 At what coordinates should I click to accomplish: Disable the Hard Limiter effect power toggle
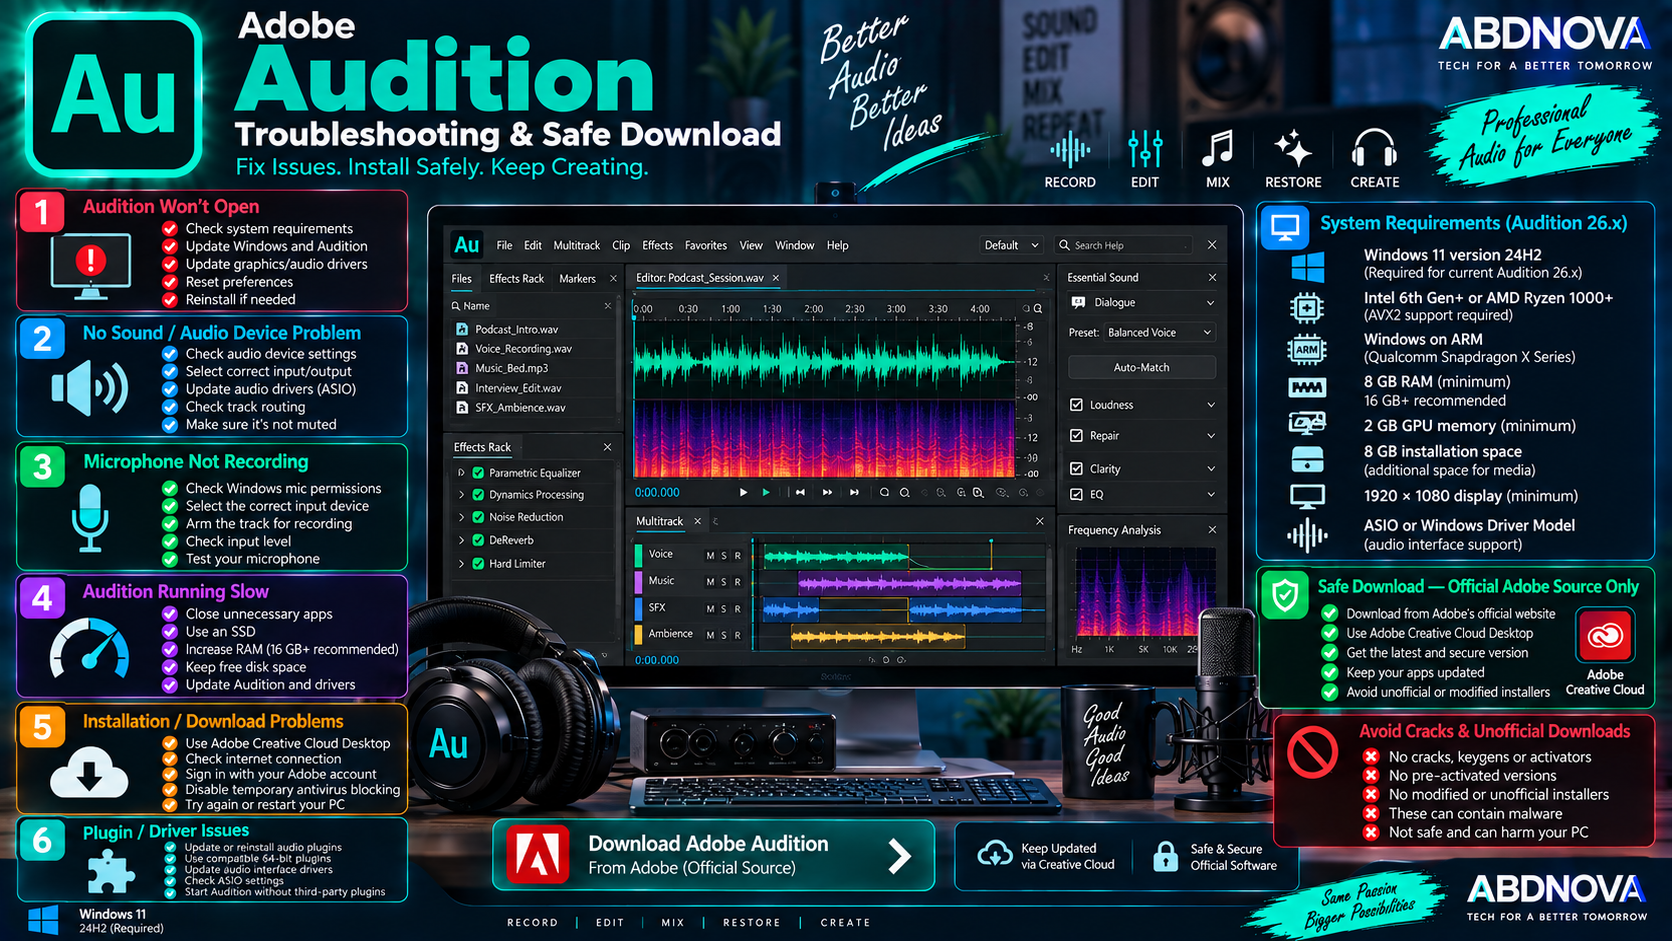478,564
